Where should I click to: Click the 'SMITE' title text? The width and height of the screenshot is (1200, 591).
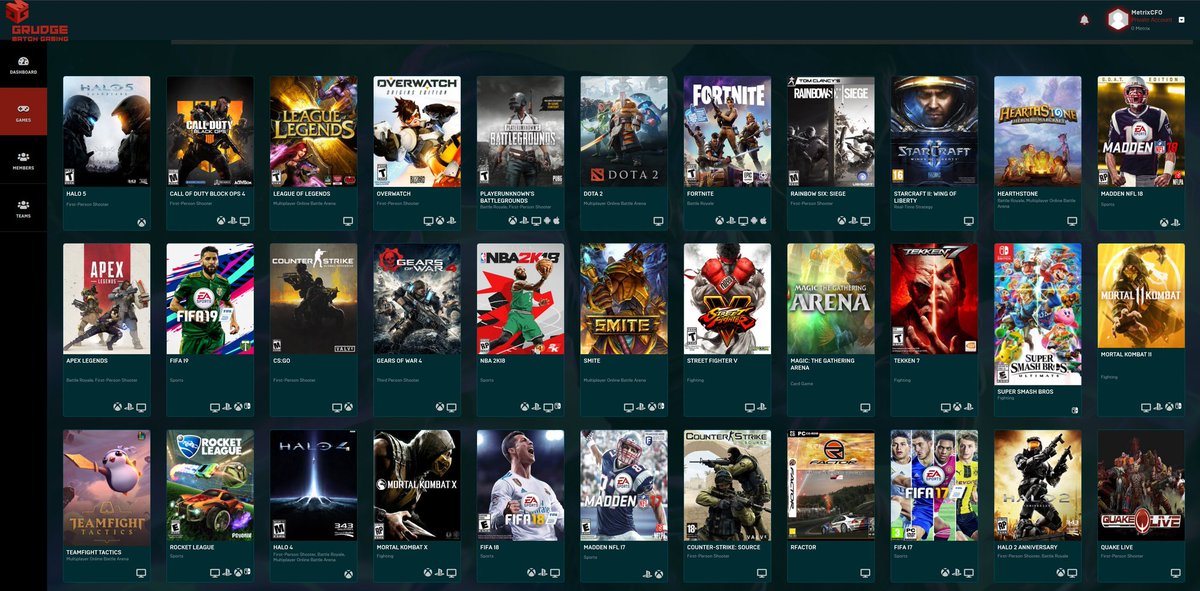point(592,361)
